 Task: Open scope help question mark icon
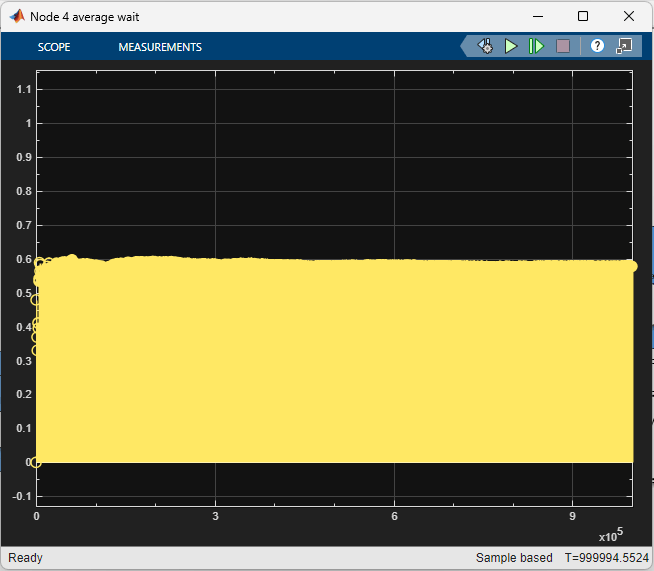(597, 46)
